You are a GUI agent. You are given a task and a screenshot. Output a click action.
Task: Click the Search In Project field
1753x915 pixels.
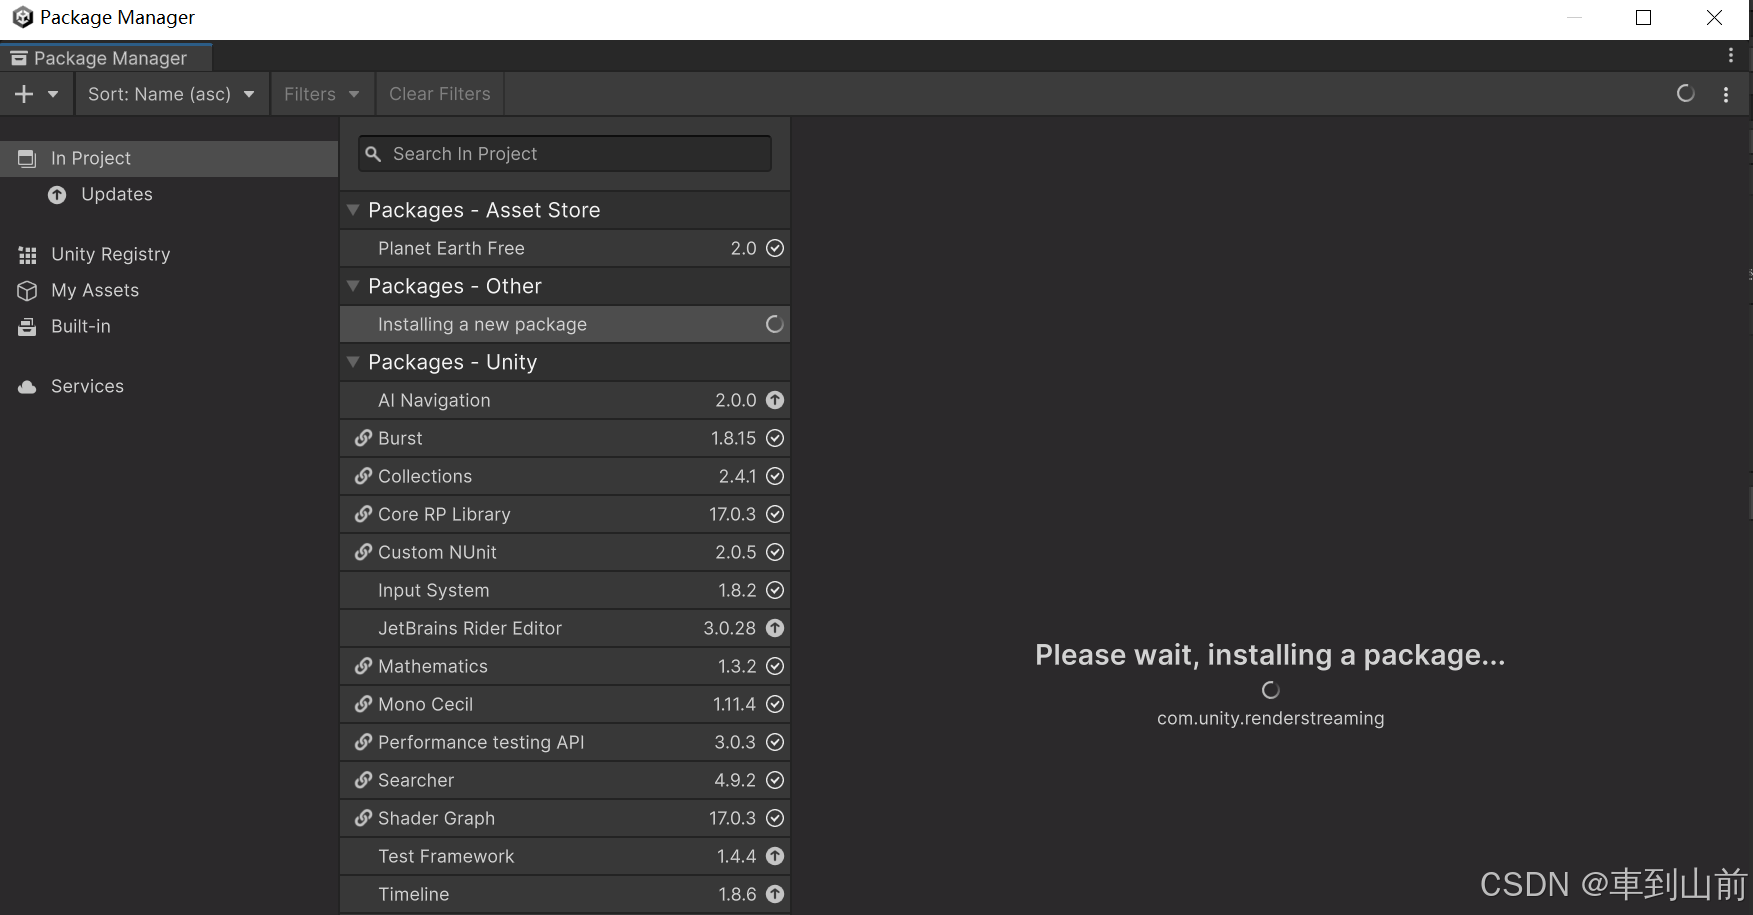[565, 154]
